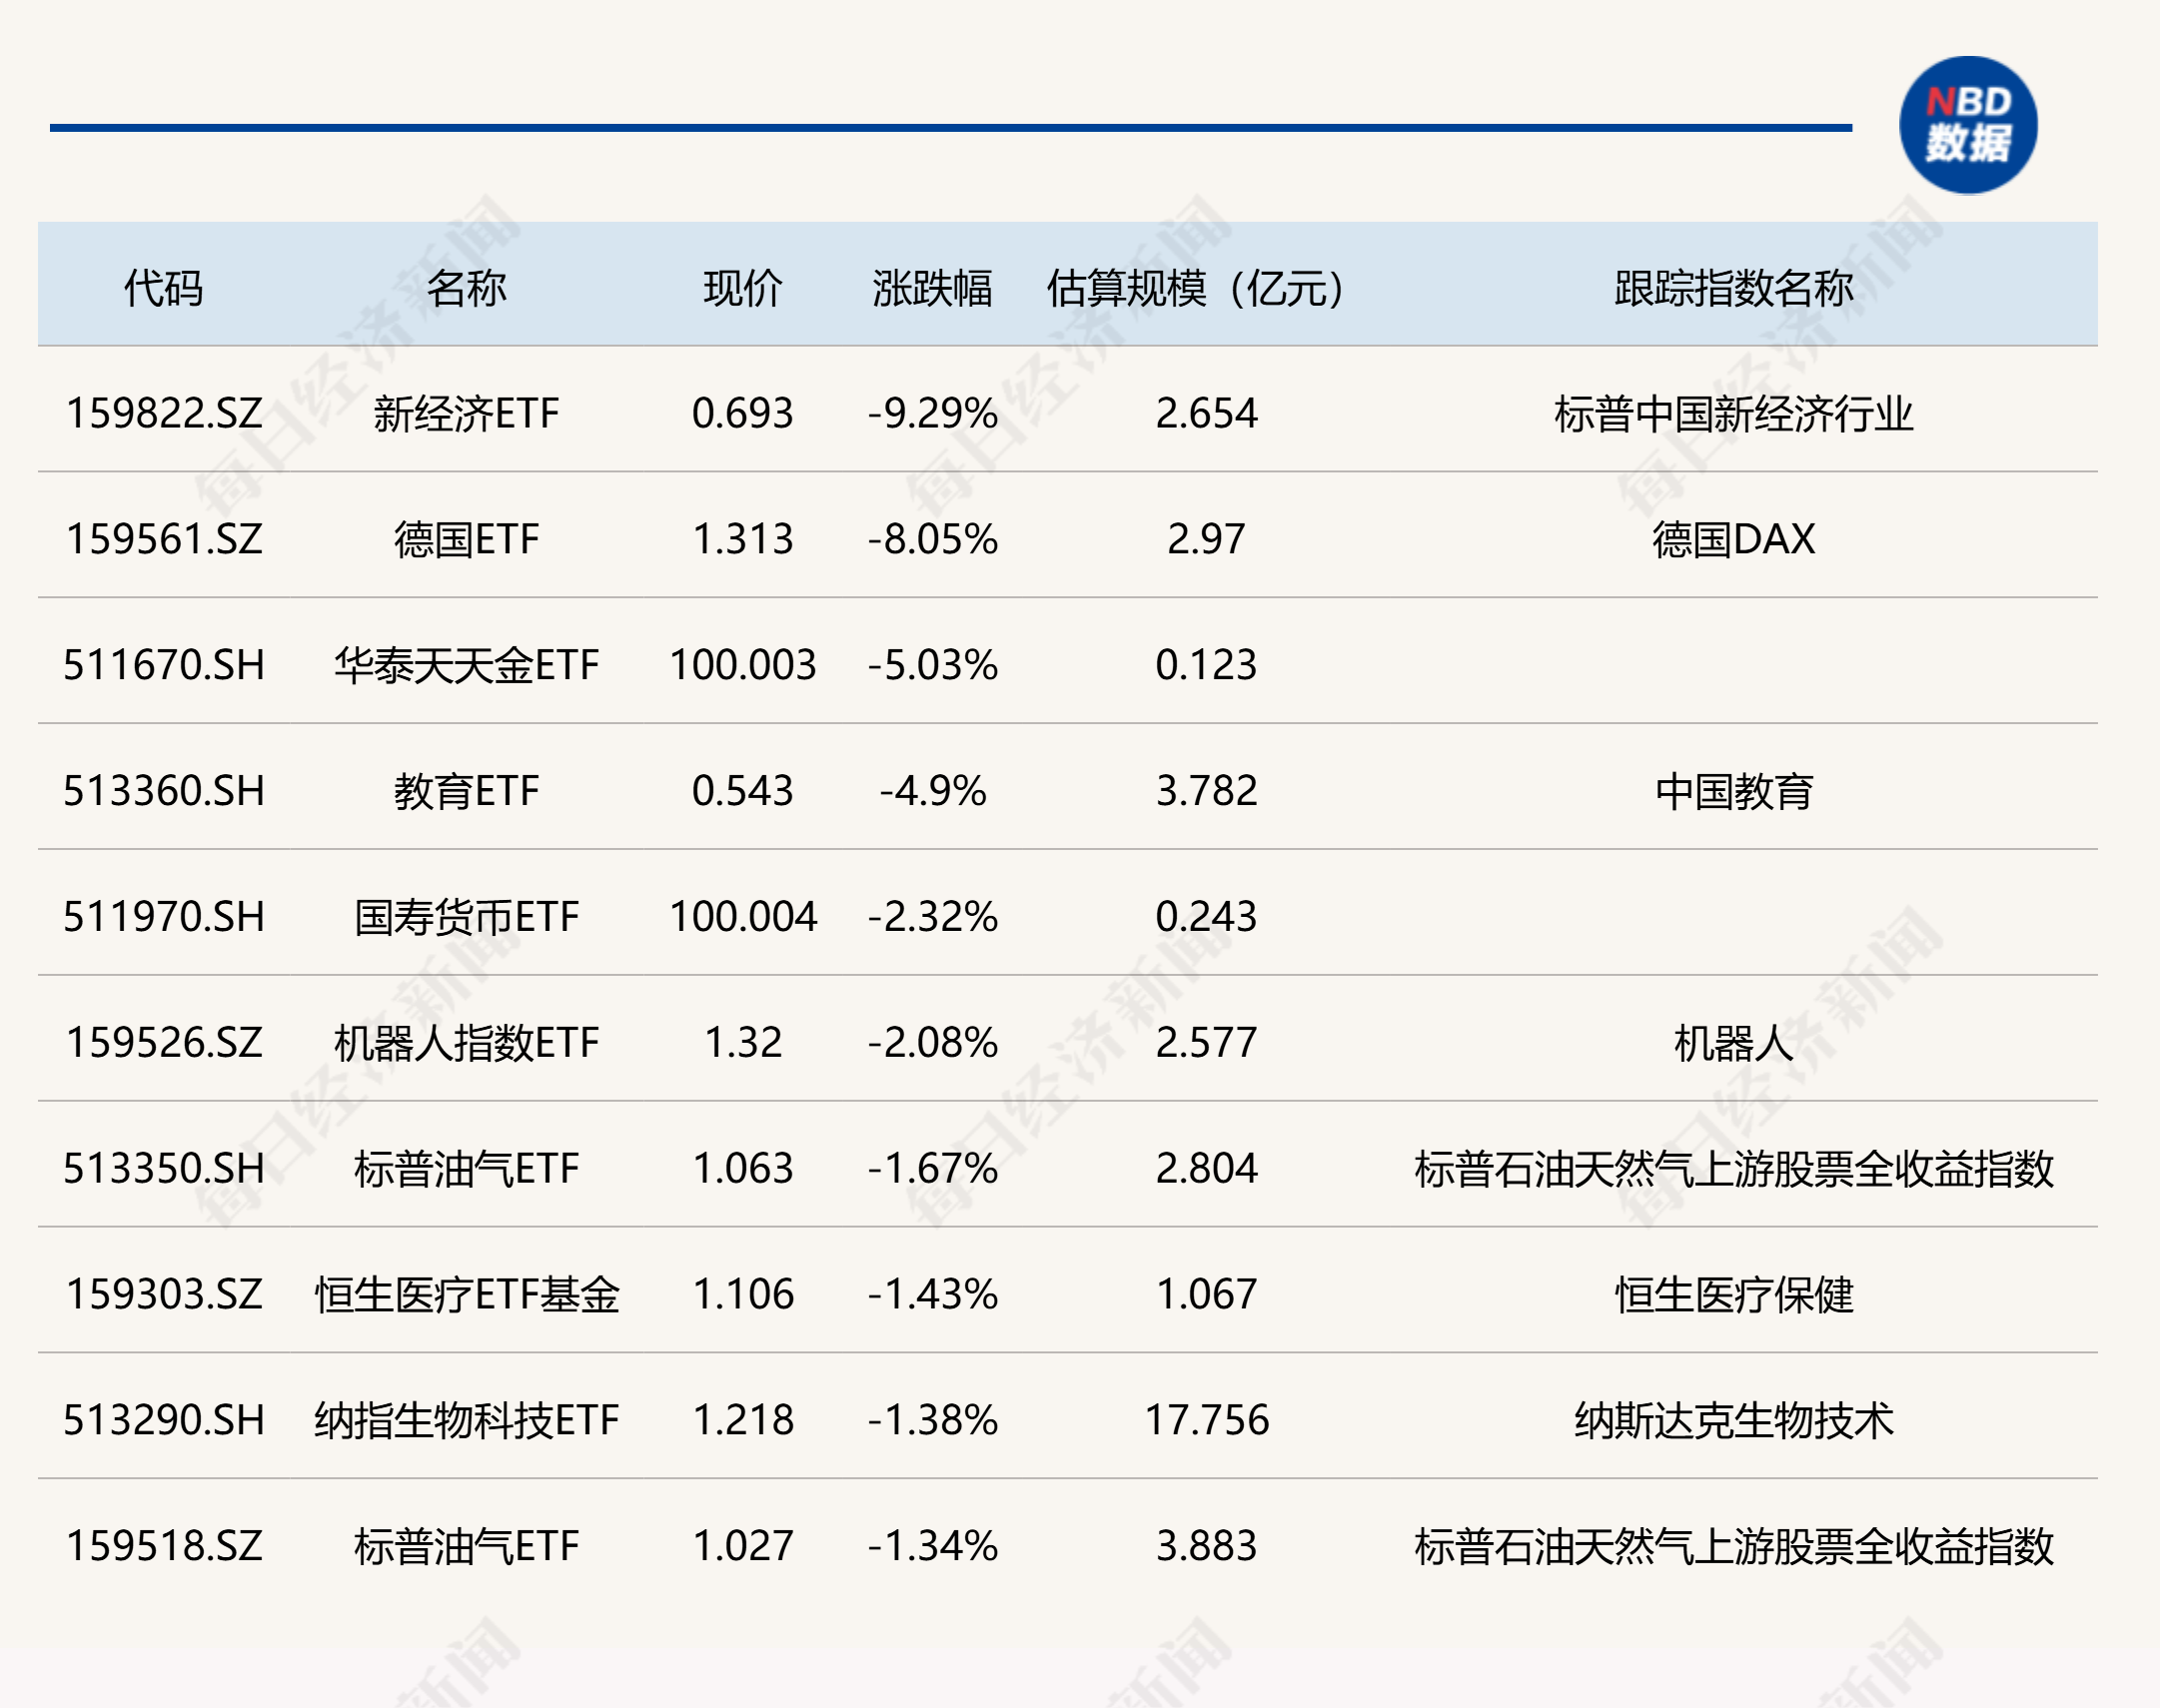Click the 代码 column header
Screen dimensions: 2160x1708
[x=163, y=288]
